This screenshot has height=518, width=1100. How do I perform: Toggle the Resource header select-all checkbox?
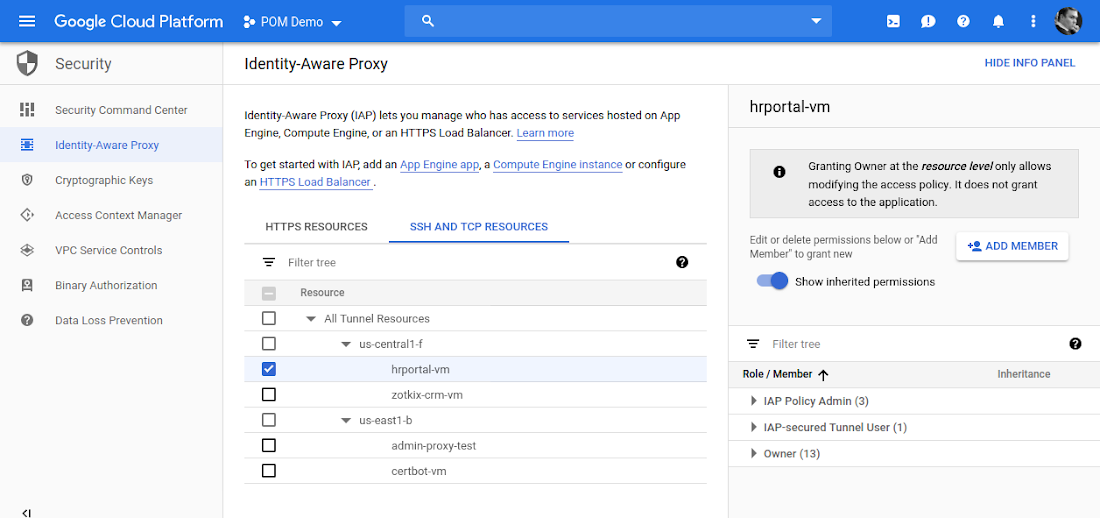[x=269, y=293]
